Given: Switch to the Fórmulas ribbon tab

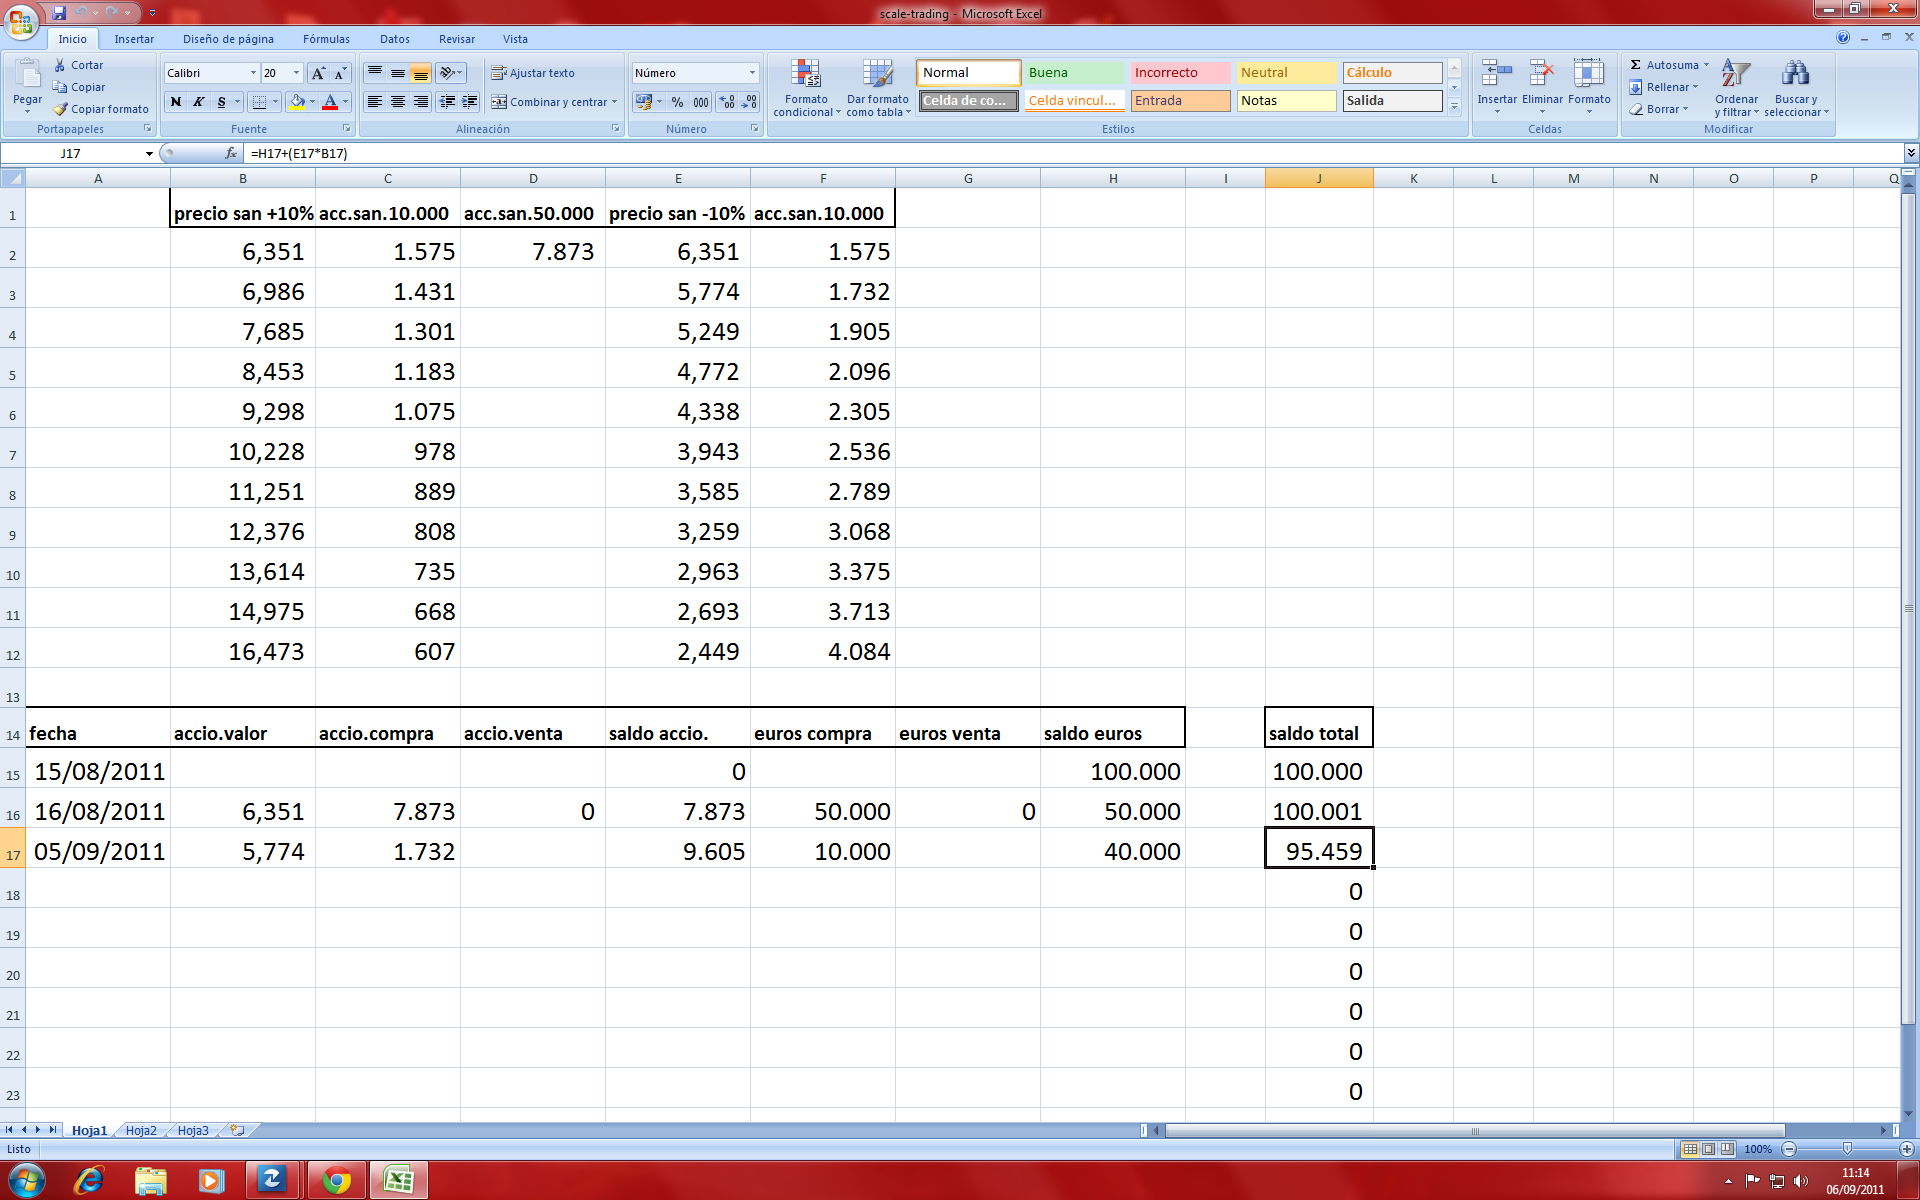Looking at the screenshot, I should point(326,39).
